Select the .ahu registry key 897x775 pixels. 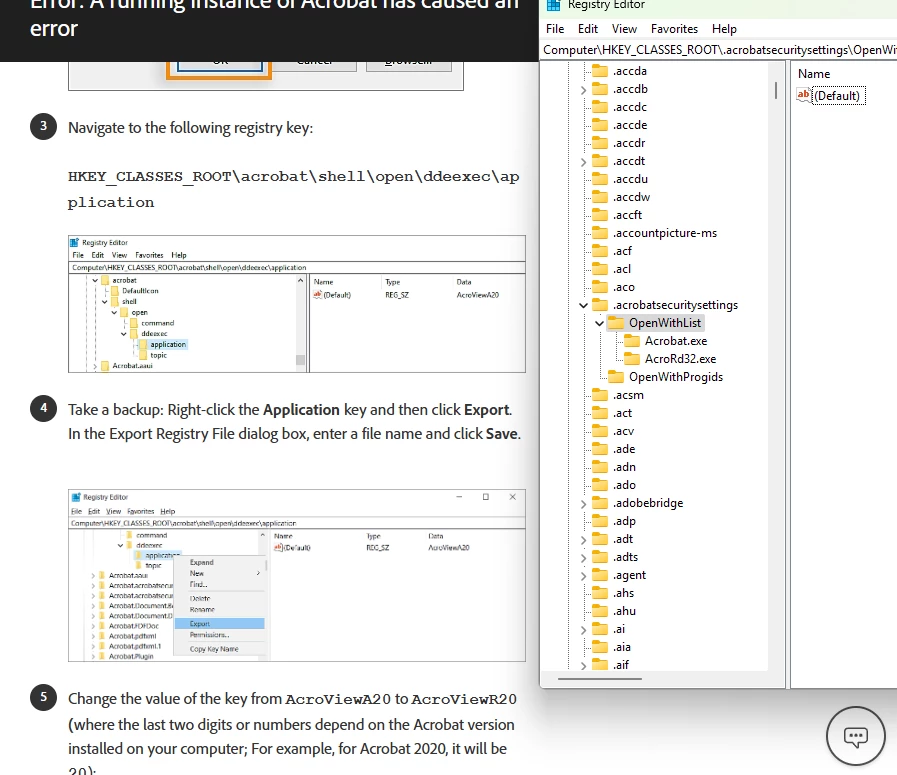[x=624, y=611]
